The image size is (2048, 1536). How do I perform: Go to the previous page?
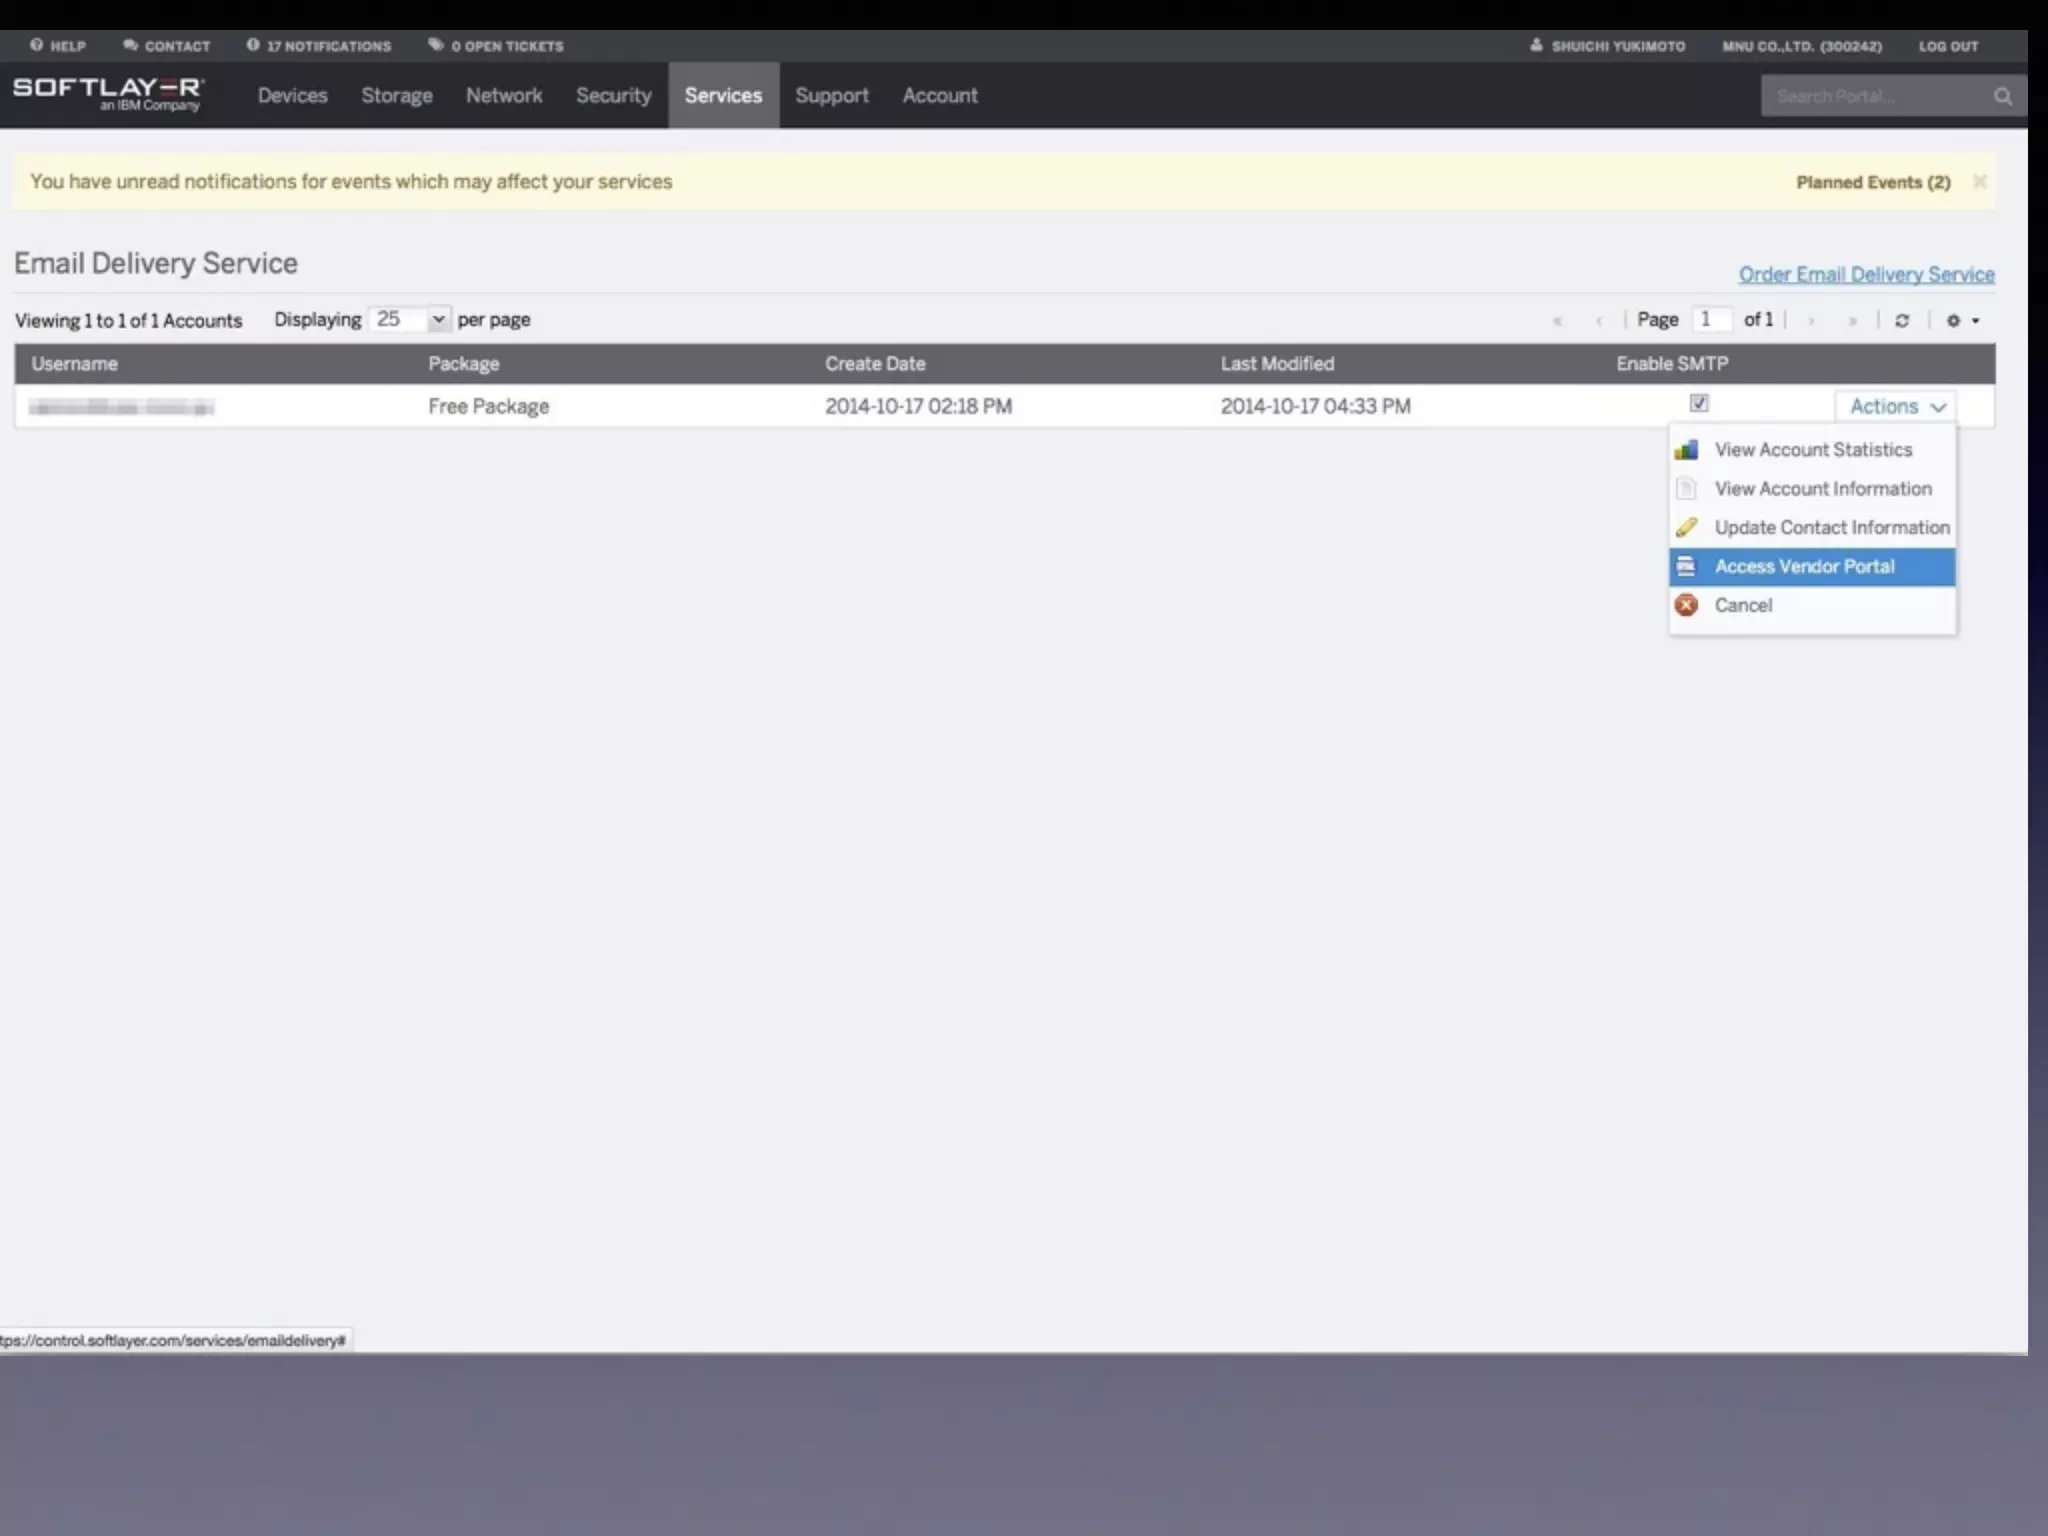pyautogui.click(x=1599, y=321)
